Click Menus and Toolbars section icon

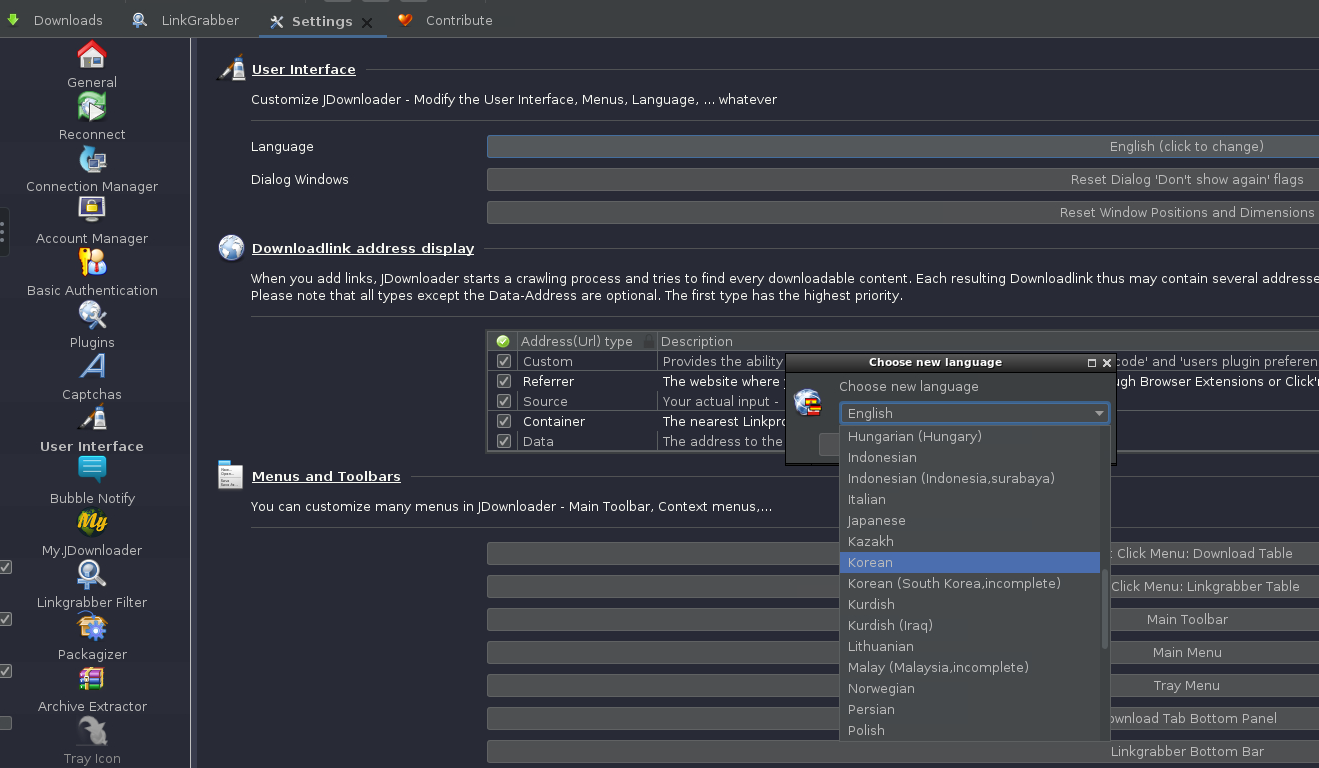pos(231,476)
